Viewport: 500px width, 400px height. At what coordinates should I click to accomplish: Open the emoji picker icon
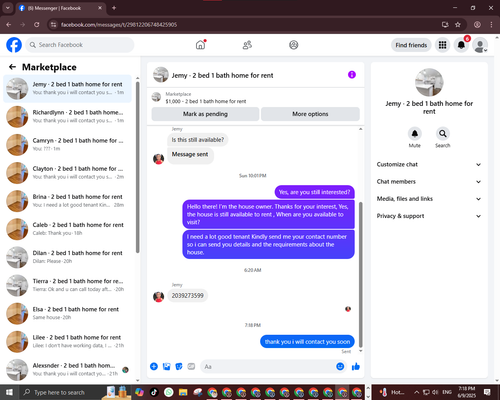[x=340, y=367]
